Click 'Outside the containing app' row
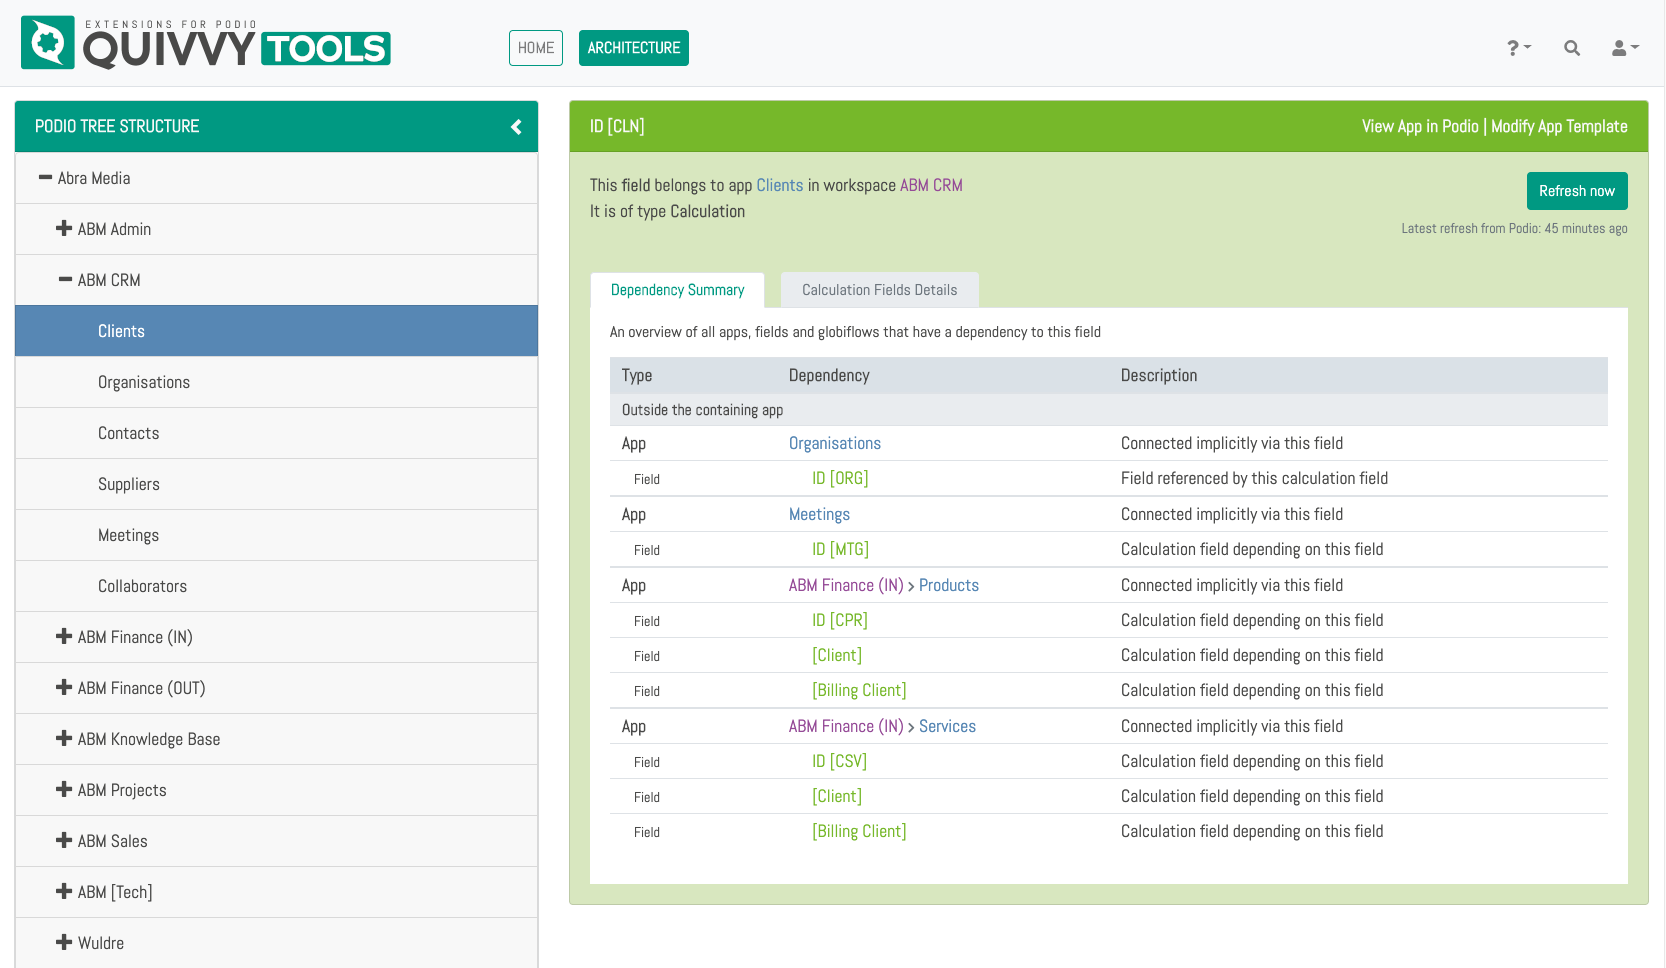Image resolution: width=1666 pixels, height=968 pixels. 1109,410
